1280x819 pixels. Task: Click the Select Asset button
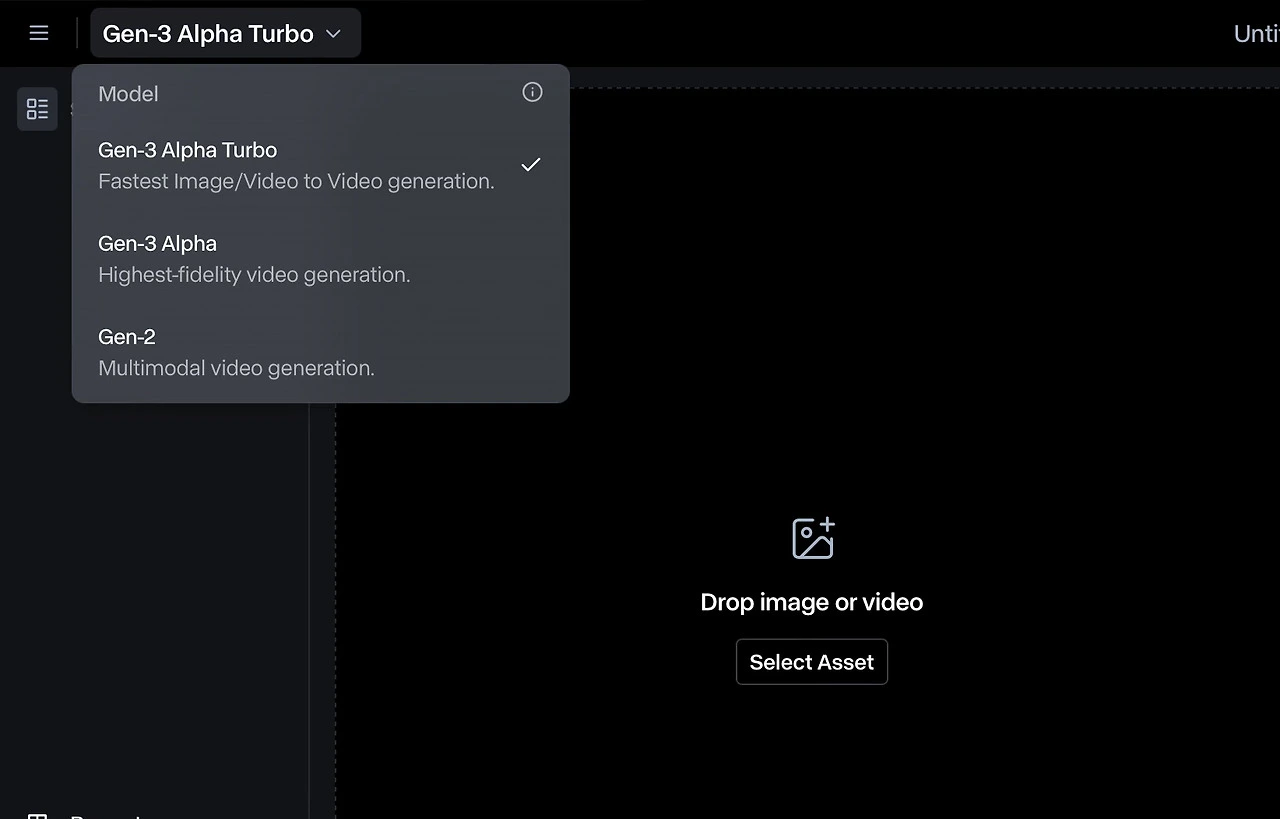811,662
